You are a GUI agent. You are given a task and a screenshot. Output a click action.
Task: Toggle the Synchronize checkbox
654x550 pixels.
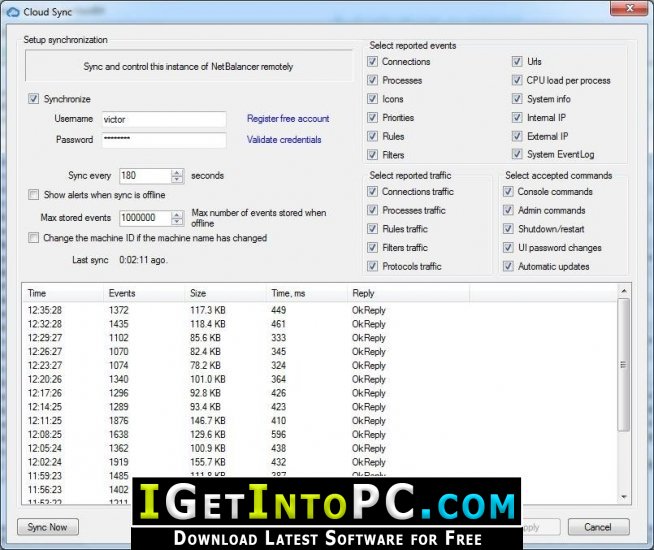tap(33, 99)
